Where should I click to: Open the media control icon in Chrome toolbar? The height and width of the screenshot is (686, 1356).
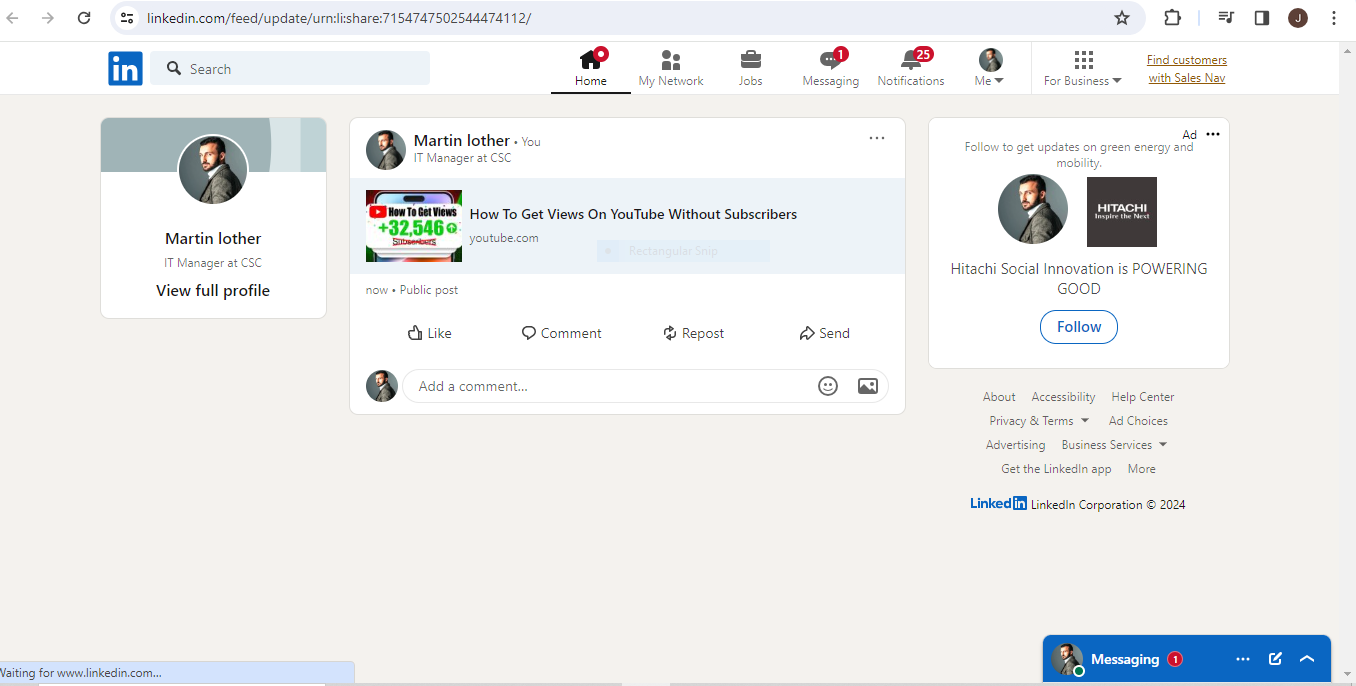pos(1226,18)
